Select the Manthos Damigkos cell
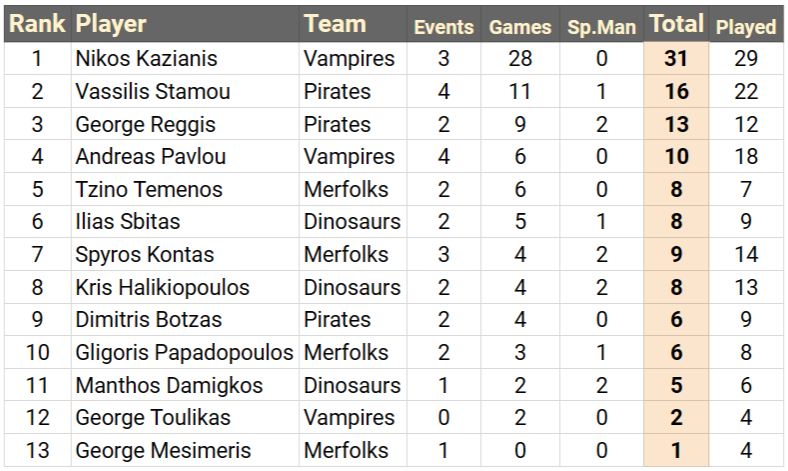 tap(155, 385)
